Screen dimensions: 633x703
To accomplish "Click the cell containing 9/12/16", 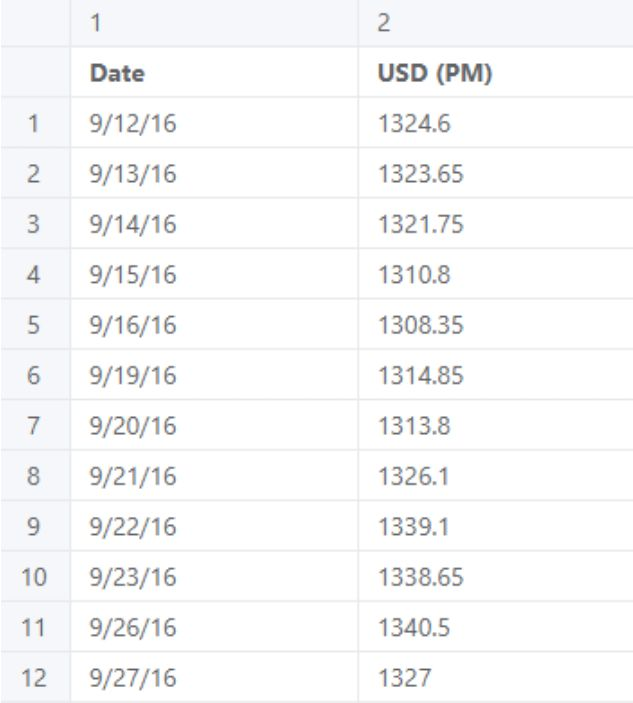I will pos(214,123).
